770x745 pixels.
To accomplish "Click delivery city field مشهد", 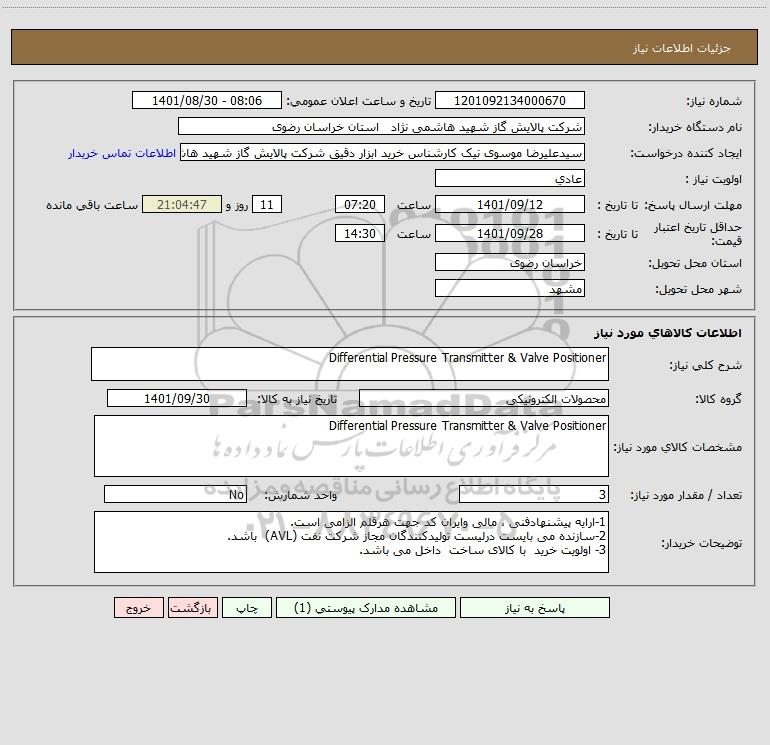I will coord(510,288).
